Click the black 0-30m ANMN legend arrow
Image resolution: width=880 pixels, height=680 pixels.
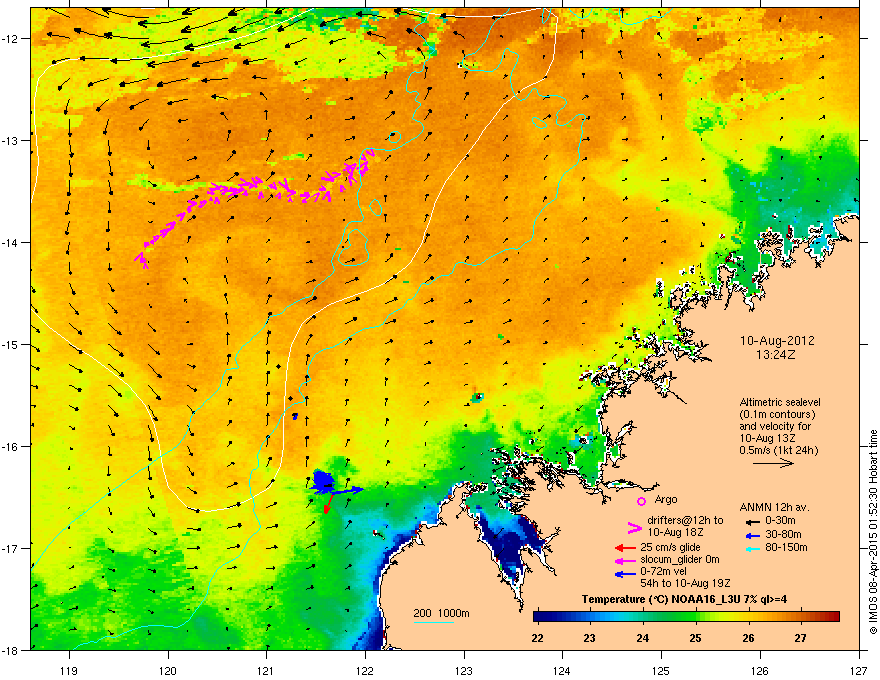752,521
